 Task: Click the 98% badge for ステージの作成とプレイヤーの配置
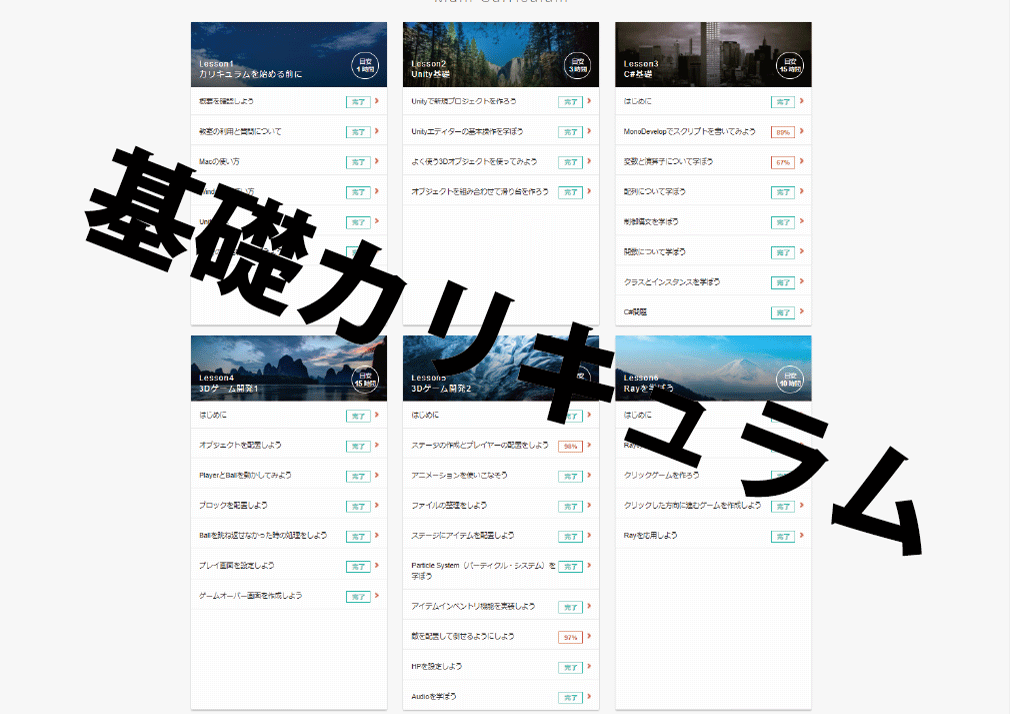pyautogui.click(x=571, y=446)
